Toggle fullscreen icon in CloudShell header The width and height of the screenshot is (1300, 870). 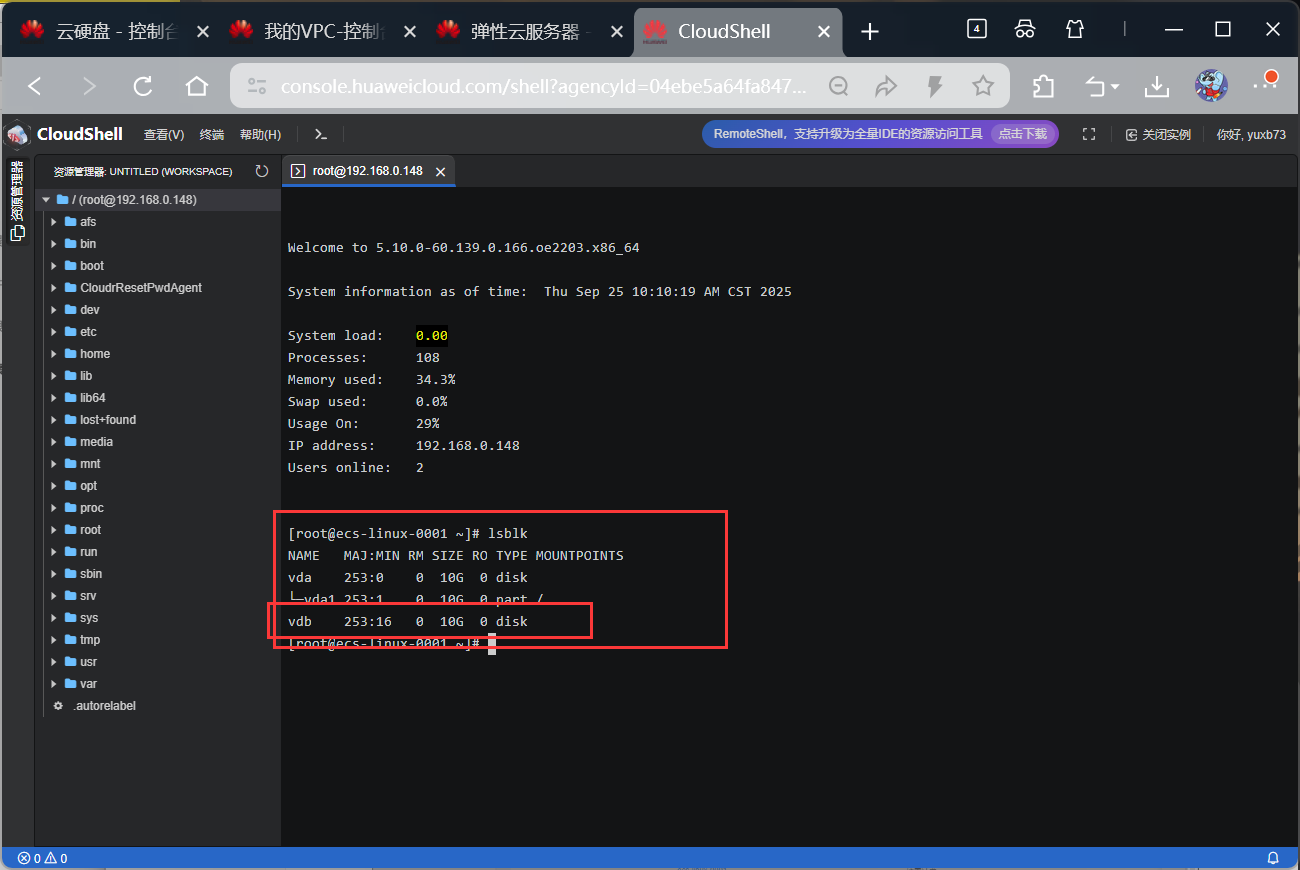pos(1090,134)
